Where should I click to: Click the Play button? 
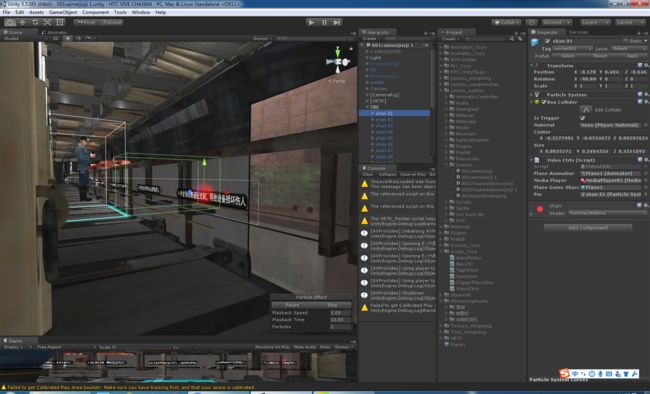pyautogui.click(x=311, y=22)
